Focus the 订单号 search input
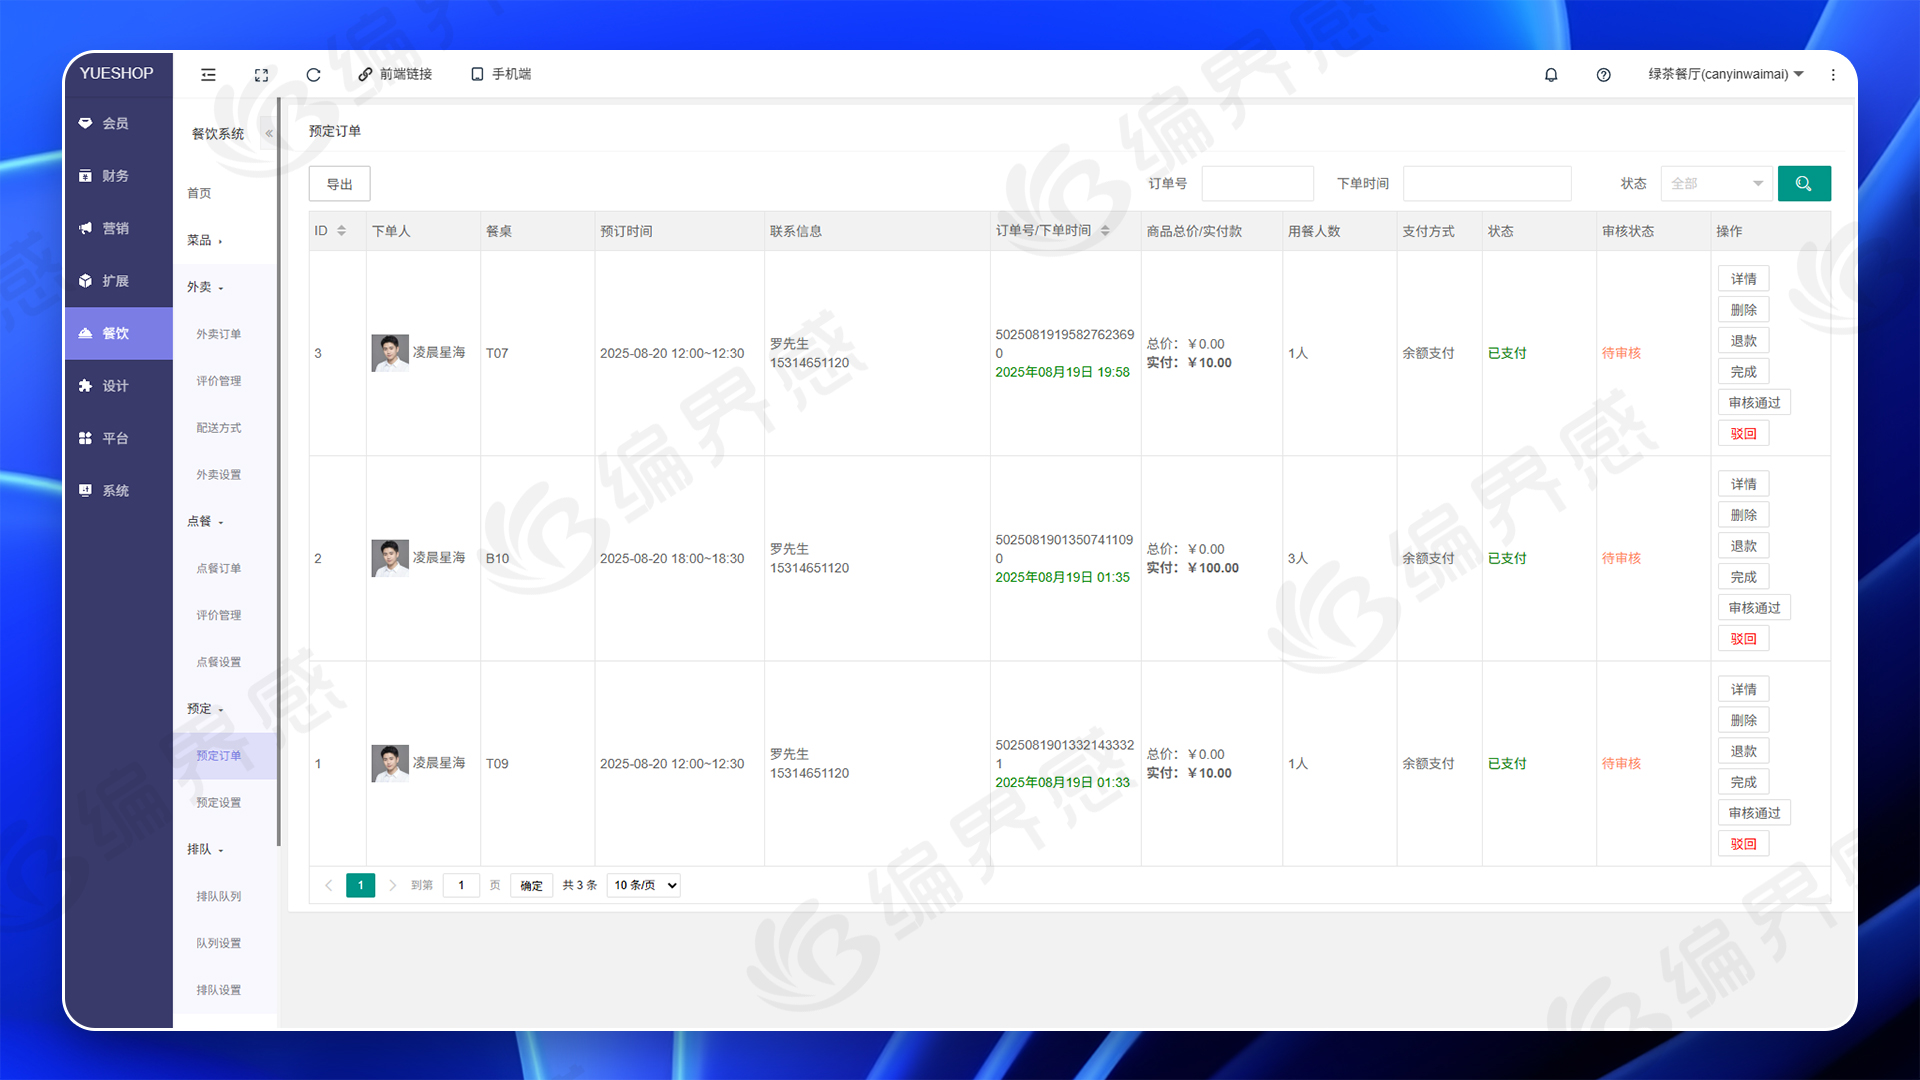 pyautogui.click(x=1257, y=184)
